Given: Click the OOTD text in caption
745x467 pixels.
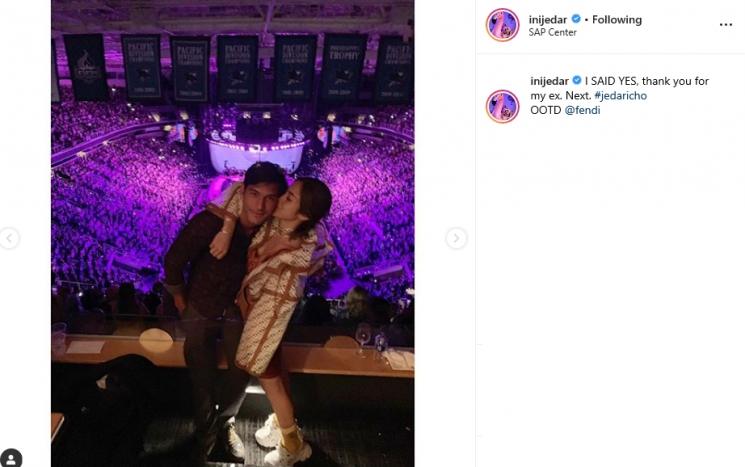Looking at the screenshot, I should (546, 110).
